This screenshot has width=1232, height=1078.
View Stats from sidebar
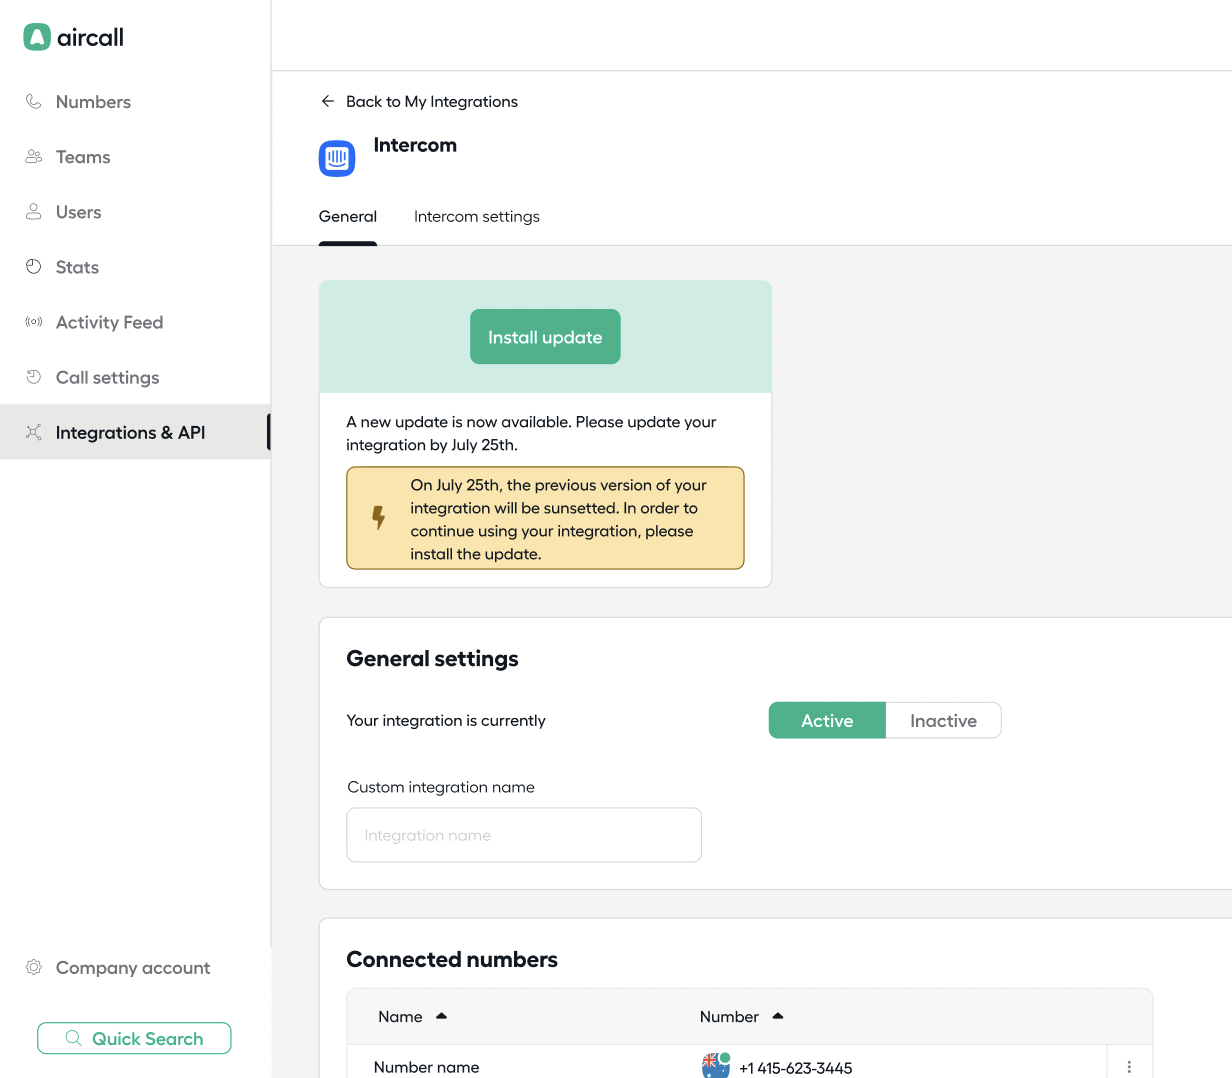(135, 267)
